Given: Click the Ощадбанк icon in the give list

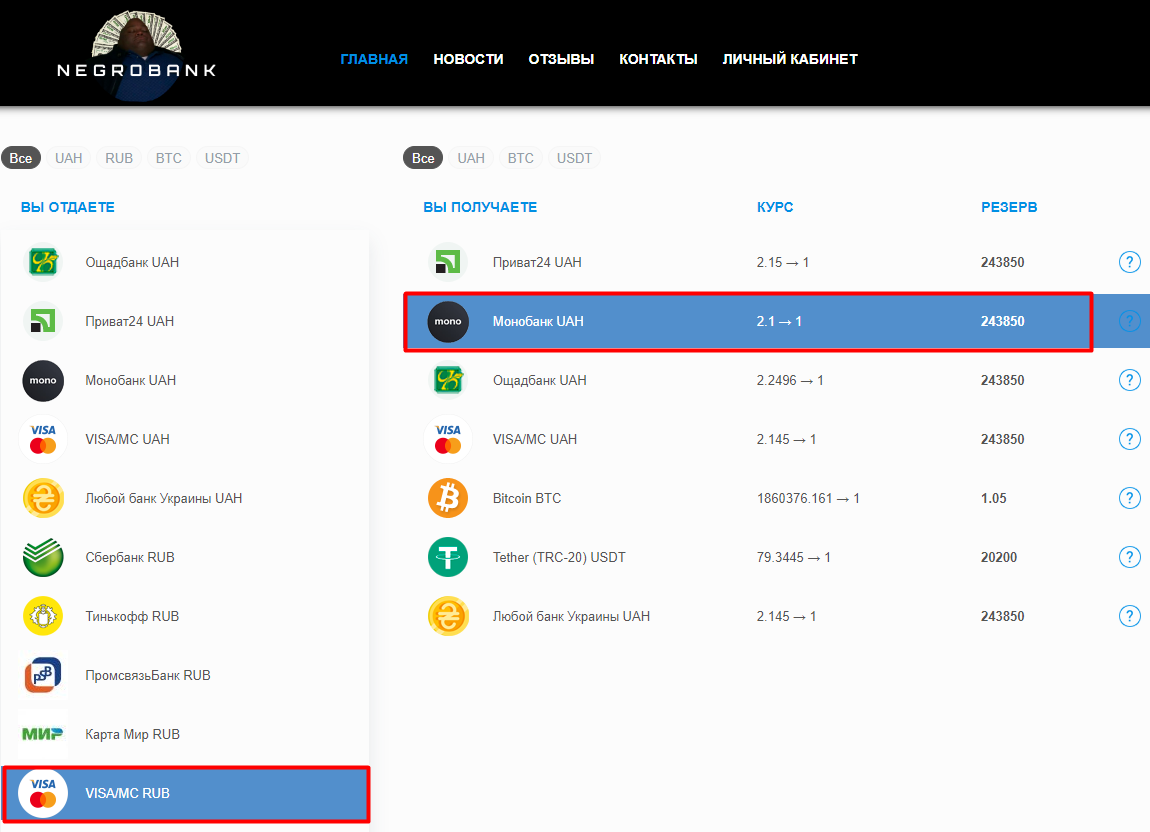Looking at the screenshot, I should [43, 262].
